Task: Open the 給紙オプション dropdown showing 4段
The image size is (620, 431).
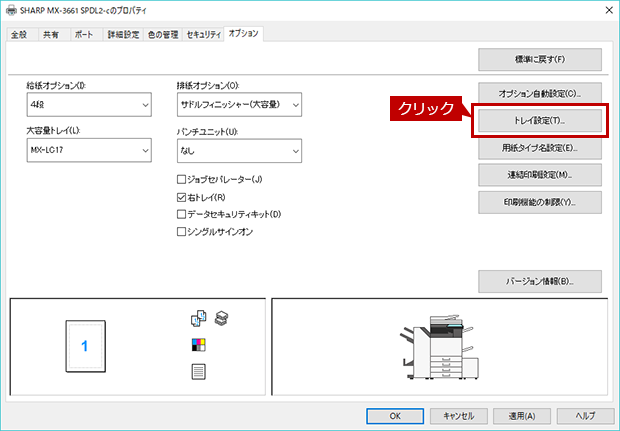Action: tap(89, 104)
